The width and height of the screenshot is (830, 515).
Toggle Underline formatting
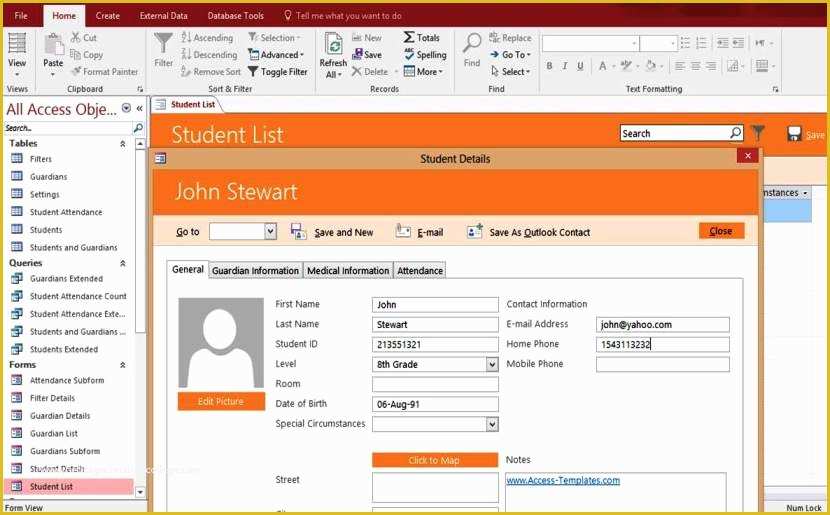coord(581,66)
